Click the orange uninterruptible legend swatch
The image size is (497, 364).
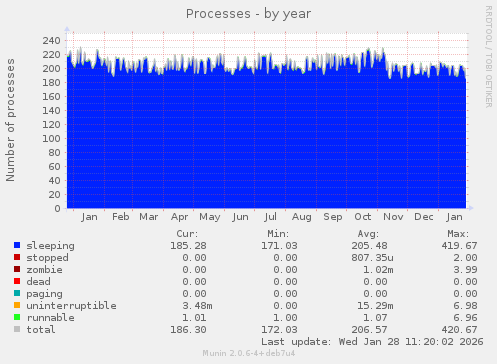17,305
